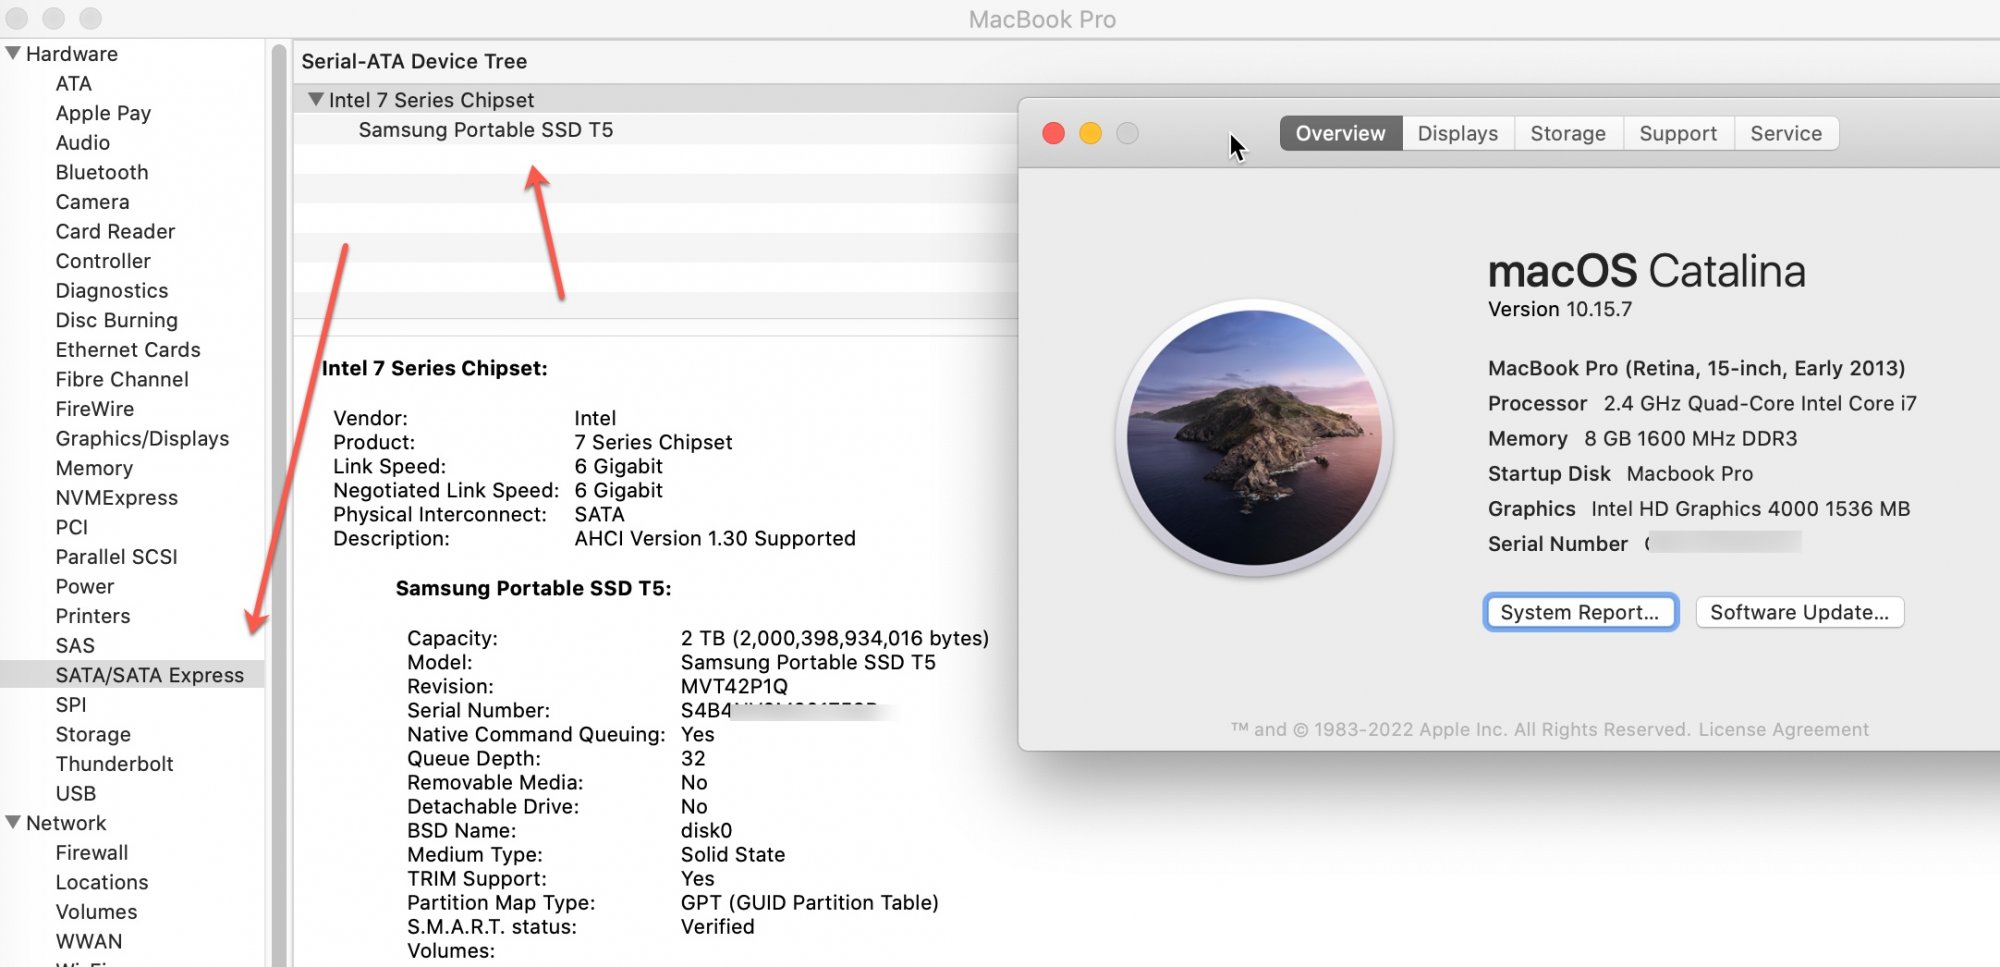Click the capacity value 2 TB (2,000,398,934,016 bytes)
This screenshot has width=2000, height=967.
[x=835, y=638]
